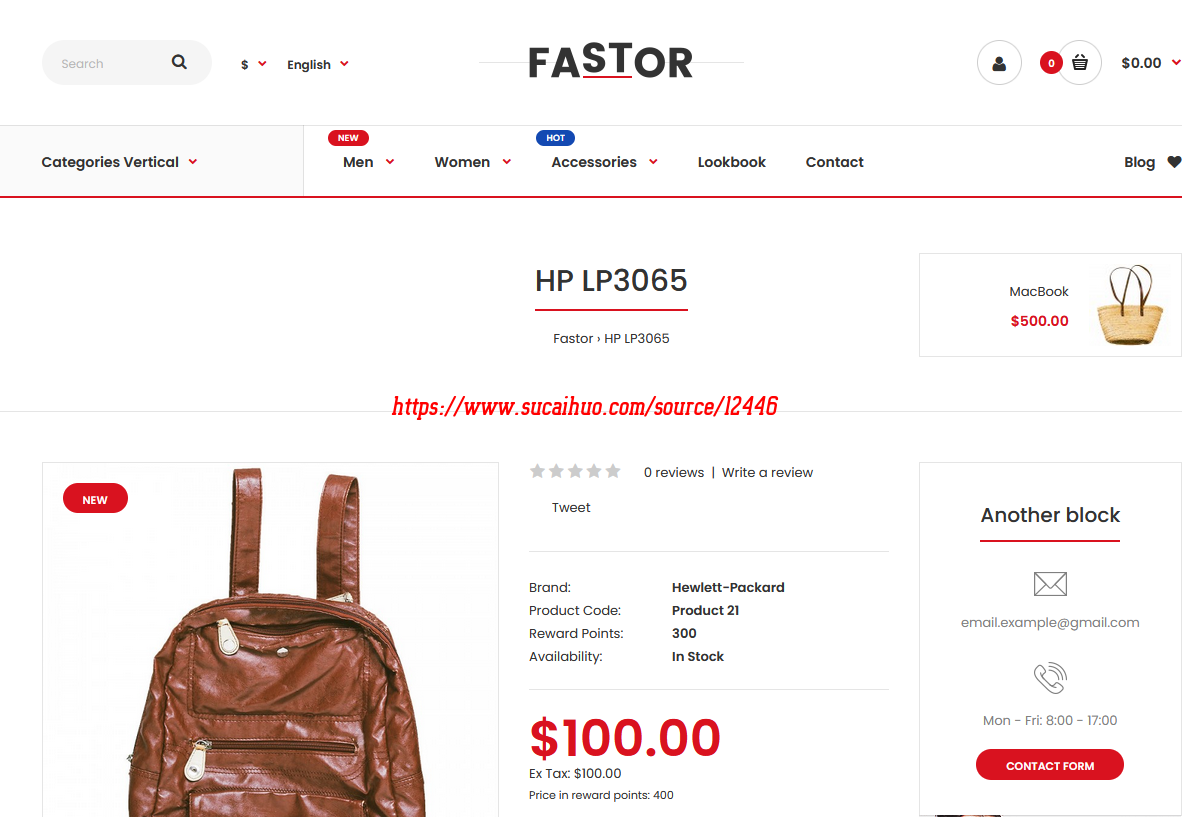The height and width of the screenshot is (817, 1182).
Task: Open the Accessories menu
Action: point(604,162)
